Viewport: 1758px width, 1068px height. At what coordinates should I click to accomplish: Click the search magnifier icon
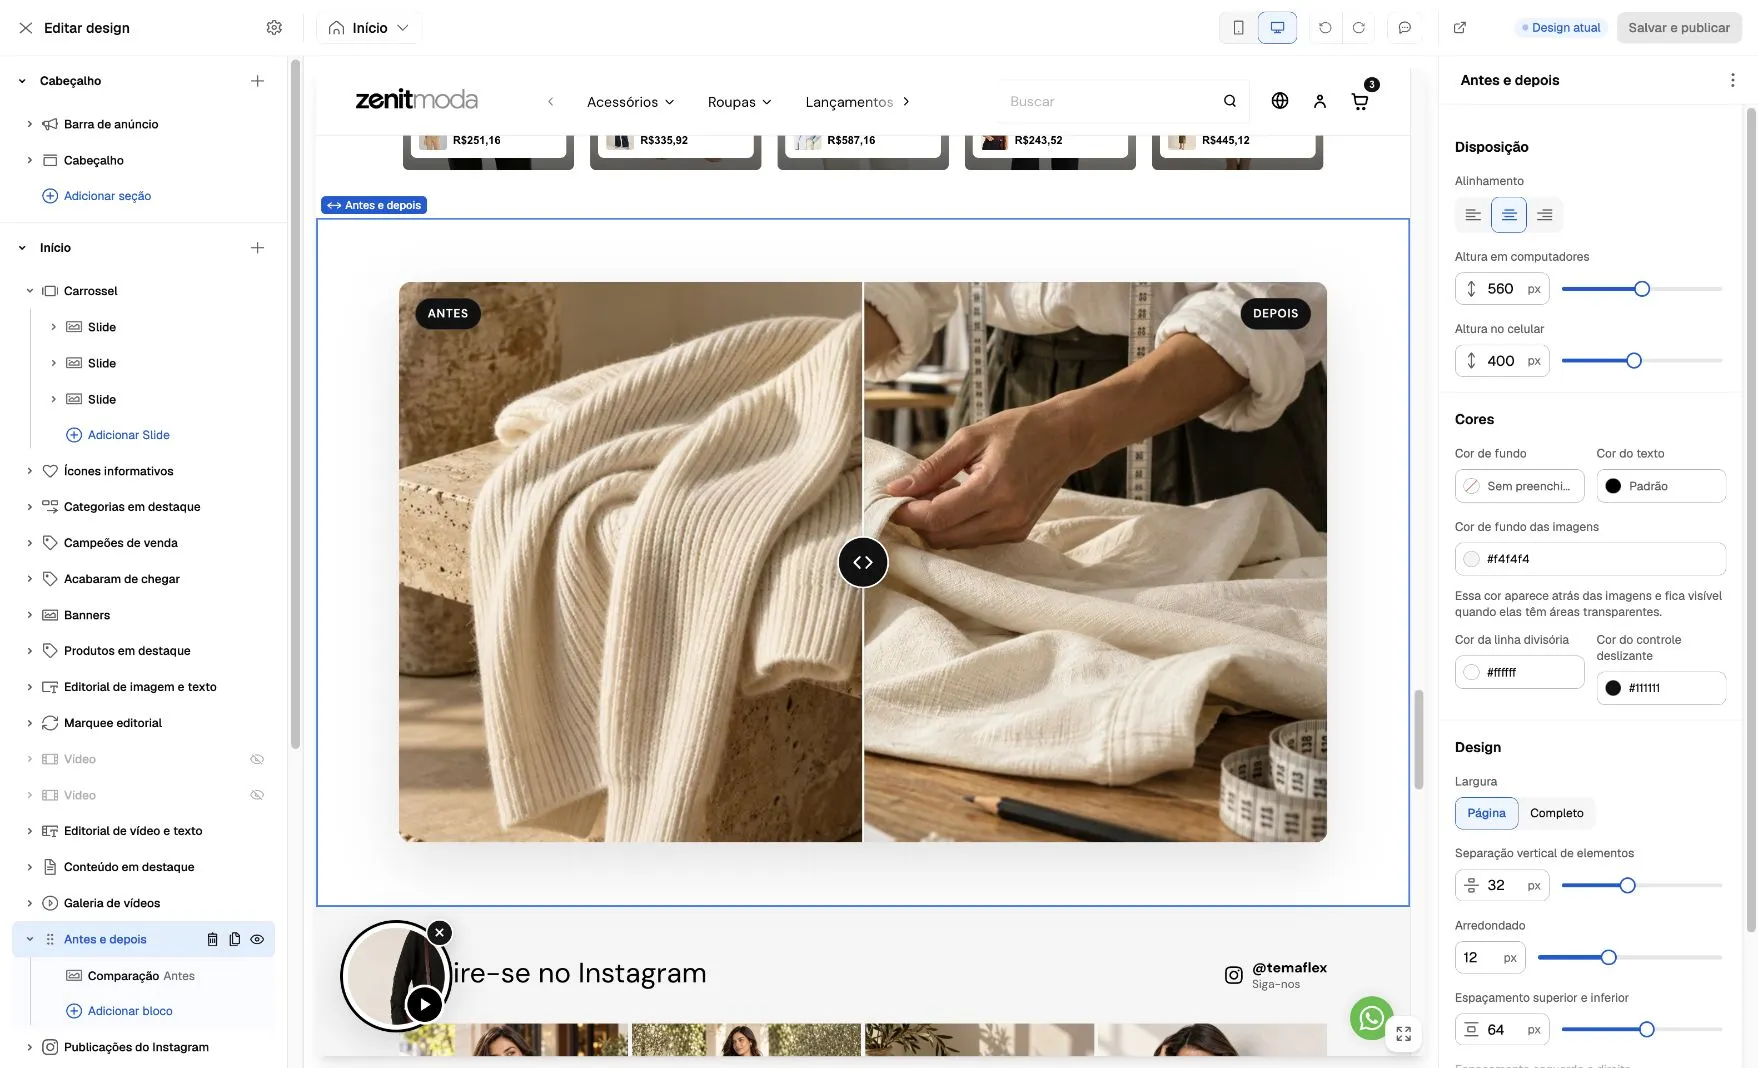tap(1230, 101)
